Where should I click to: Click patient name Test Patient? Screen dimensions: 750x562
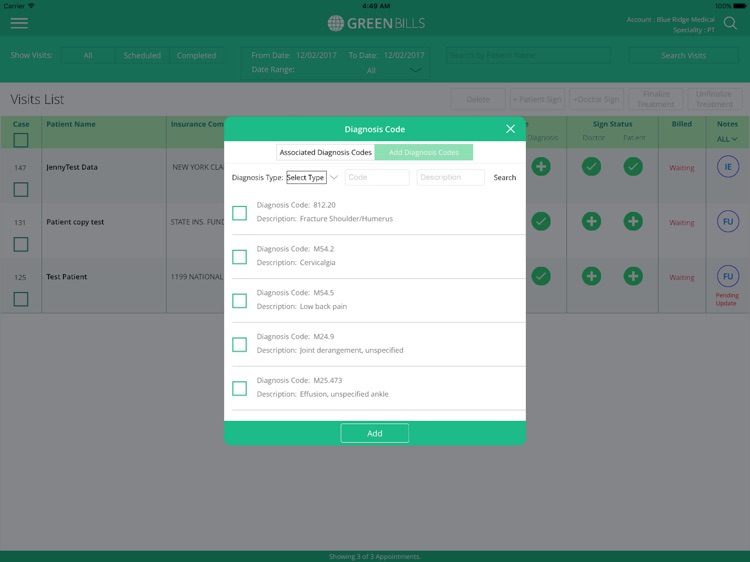pyautogui.click(x=66, y=276)
